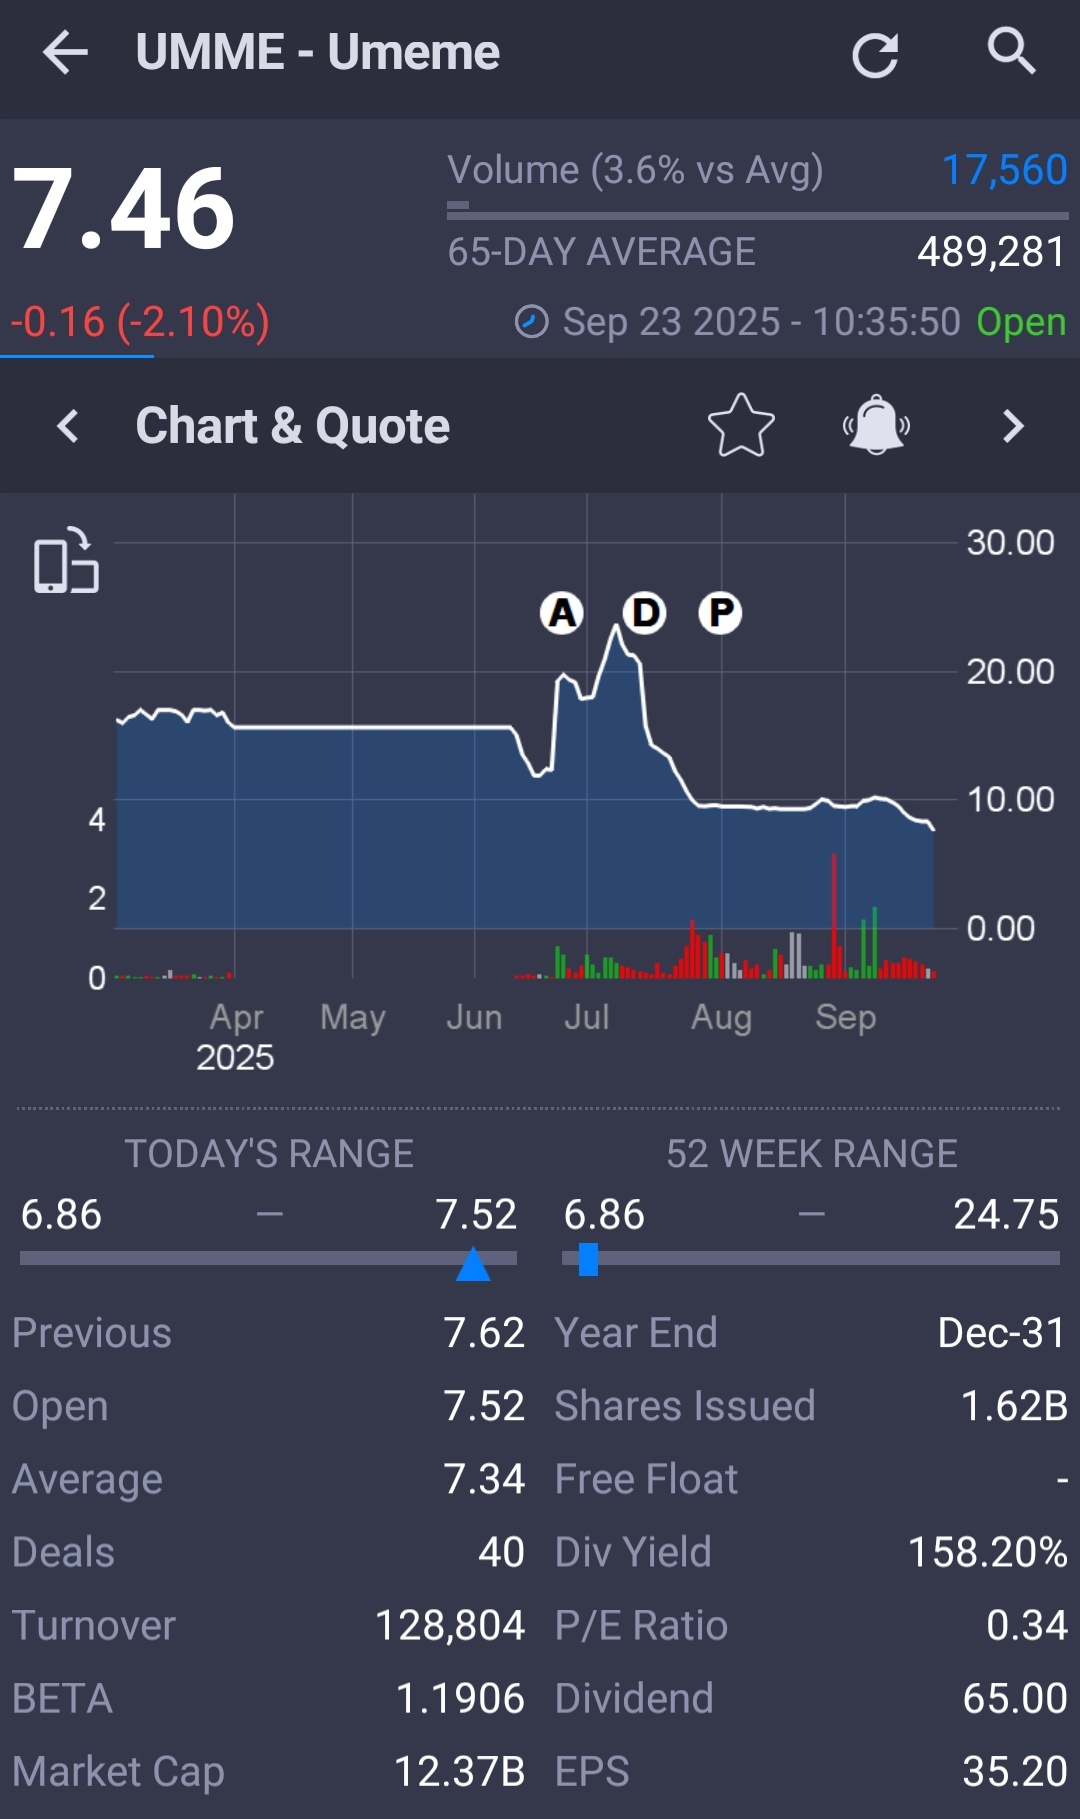
Task: Go back using the top-left arrow
Action: [x=66, y=52]
